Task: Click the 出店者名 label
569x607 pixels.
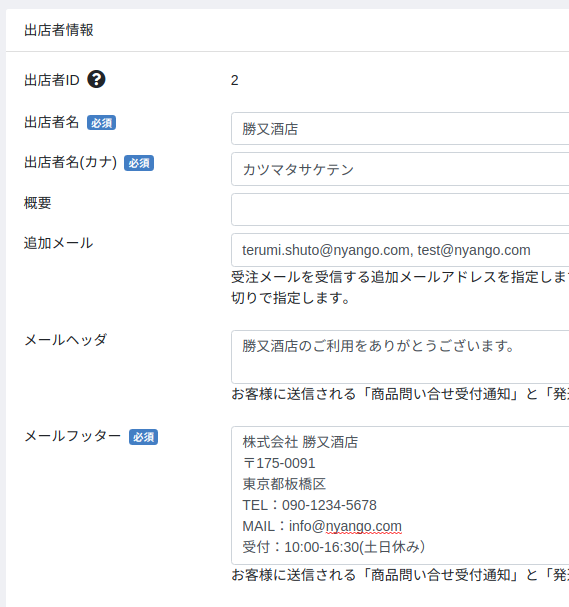Action: (x=51, y=122)
